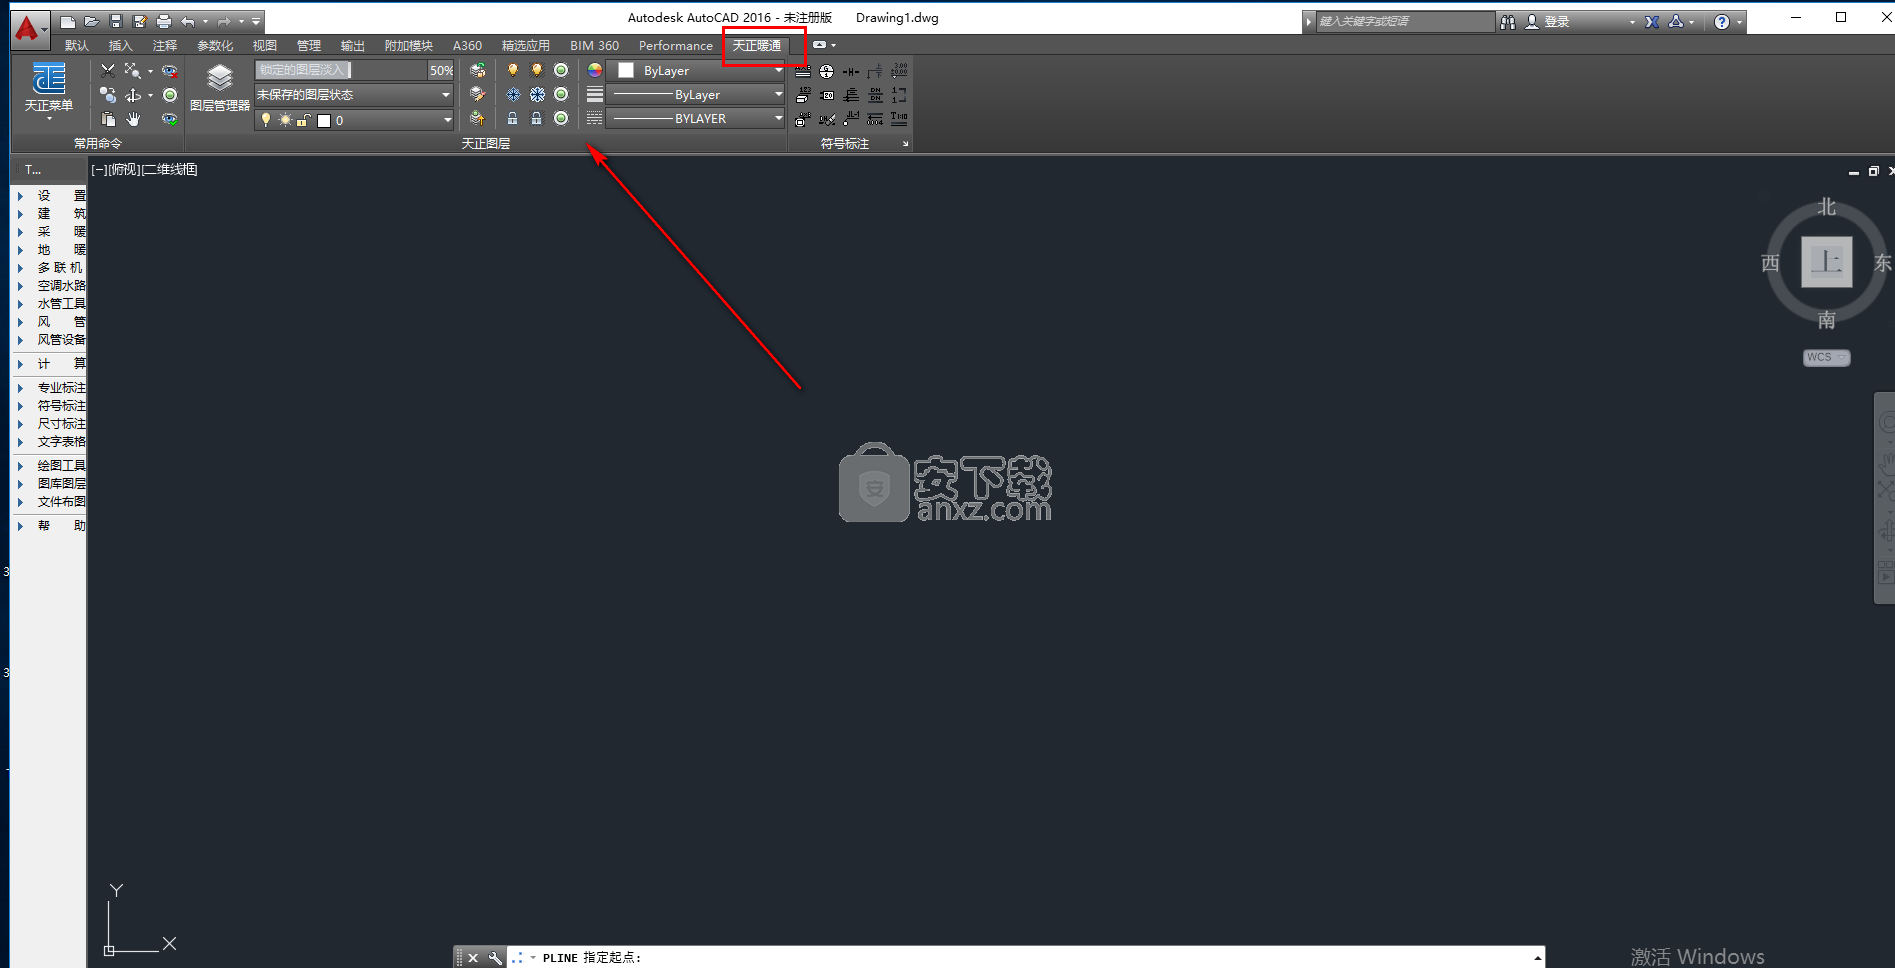Image resolution: width=1895 pixels, height=968 pixels.
Task: Open the layer 0 dropdown list
Action: click(x=354, y=120)
